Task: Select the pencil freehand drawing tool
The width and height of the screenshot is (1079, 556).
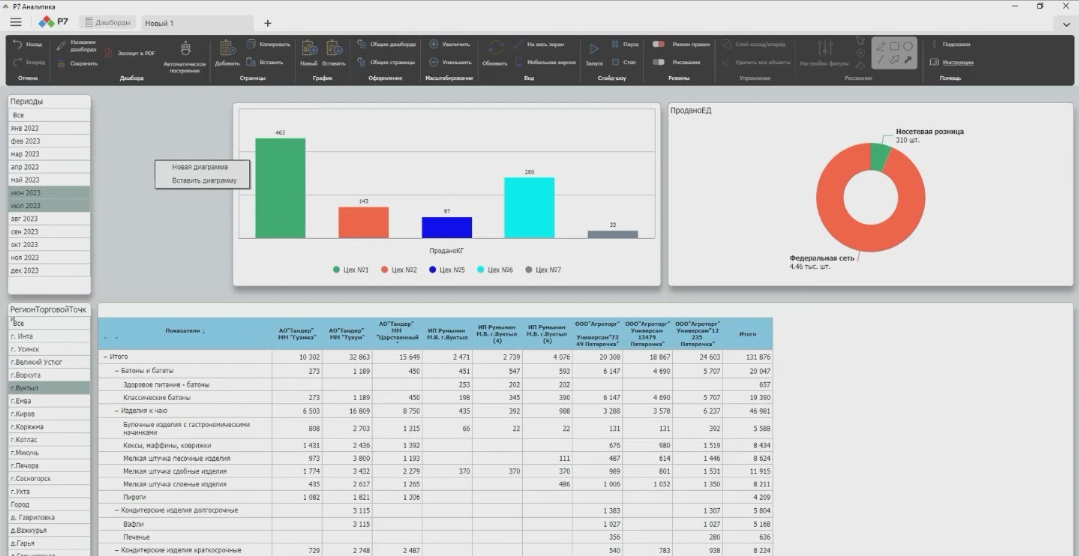Action: point(880,46)
